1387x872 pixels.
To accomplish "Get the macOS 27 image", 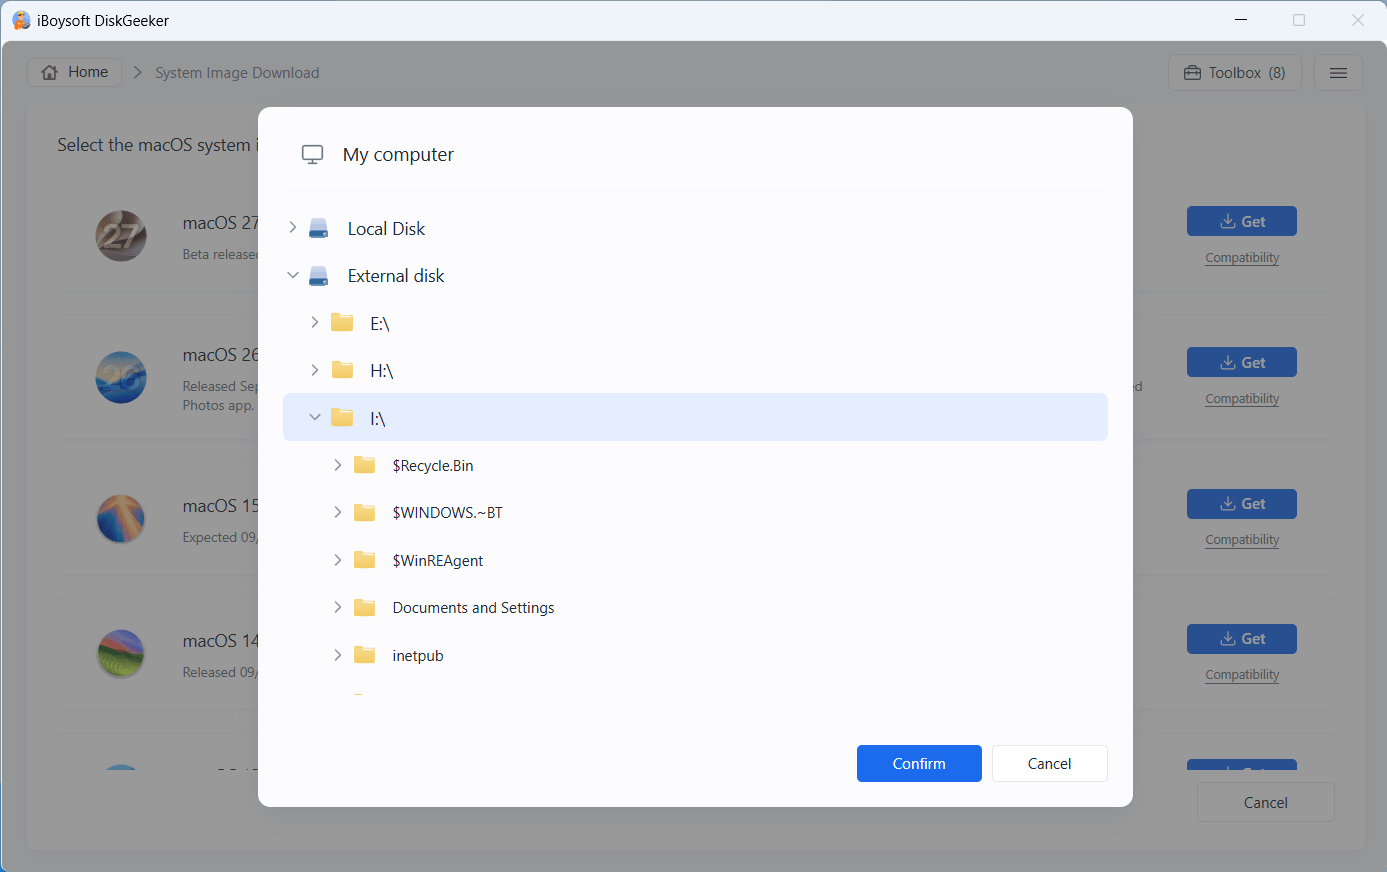I will (1241, 222).
